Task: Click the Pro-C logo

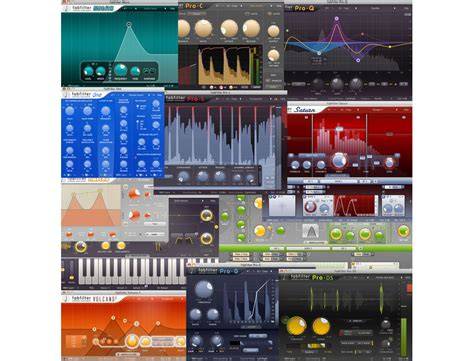Action: pyautogui.click(x=194, y=6)
